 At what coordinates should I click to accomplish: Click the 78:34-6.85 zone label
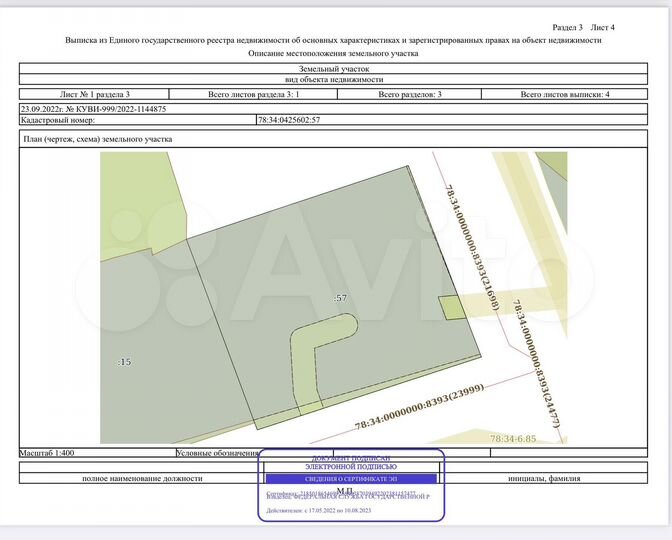514,438
